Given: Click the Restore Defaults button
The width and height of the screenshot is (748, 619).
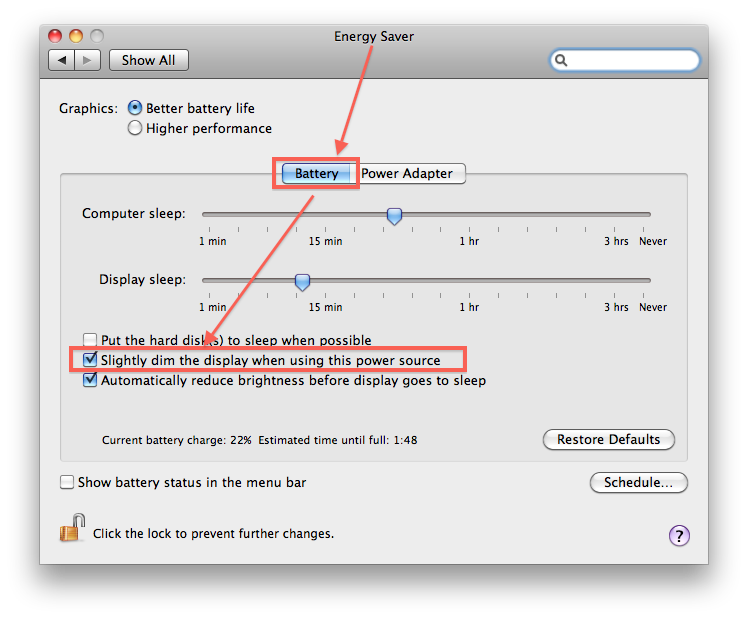Looking at the screenshot, I should pos(609,439).
